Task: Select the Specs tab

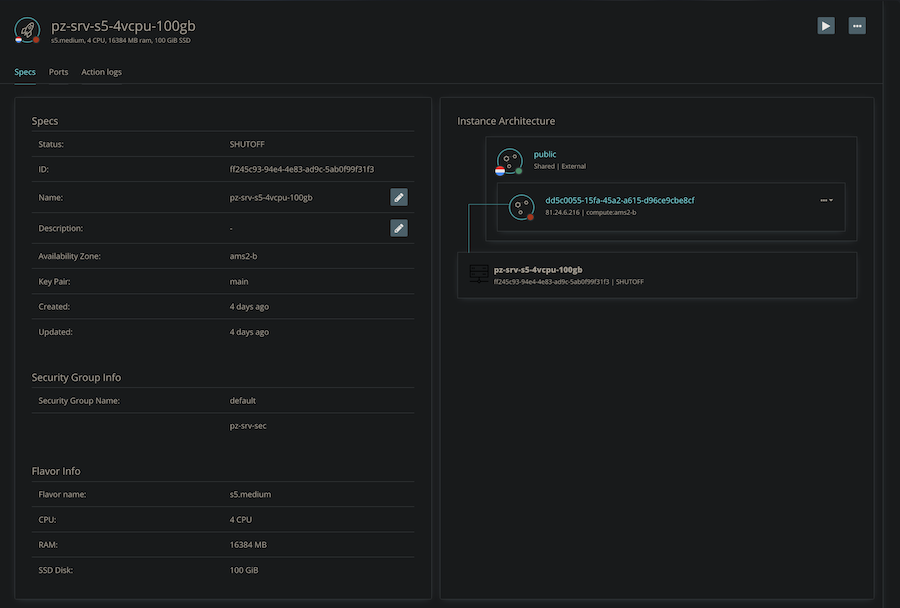Action: pyautogui.click(x=25, y=71)
